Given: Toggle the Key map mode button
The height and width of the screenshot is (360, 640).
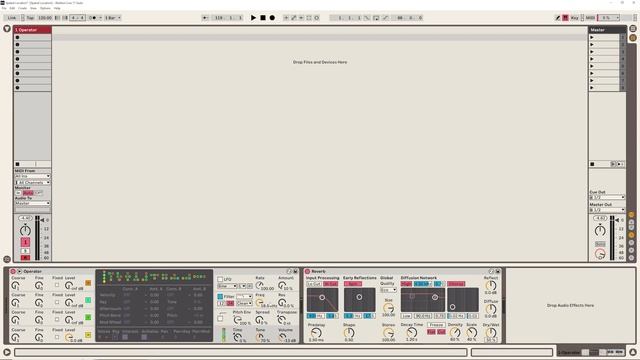Looking at the screenshot, I should click(x=575, y=18).
